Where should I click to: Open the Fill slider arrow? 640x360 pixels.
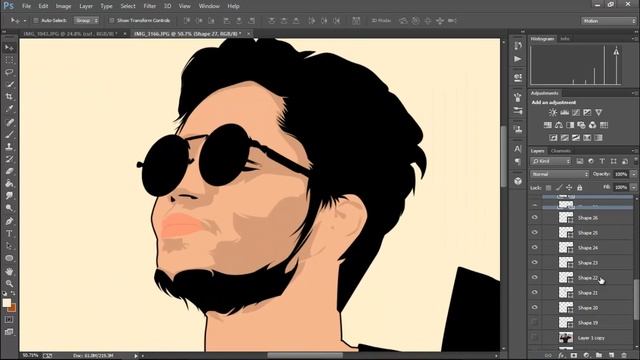(x=633, y=187)
